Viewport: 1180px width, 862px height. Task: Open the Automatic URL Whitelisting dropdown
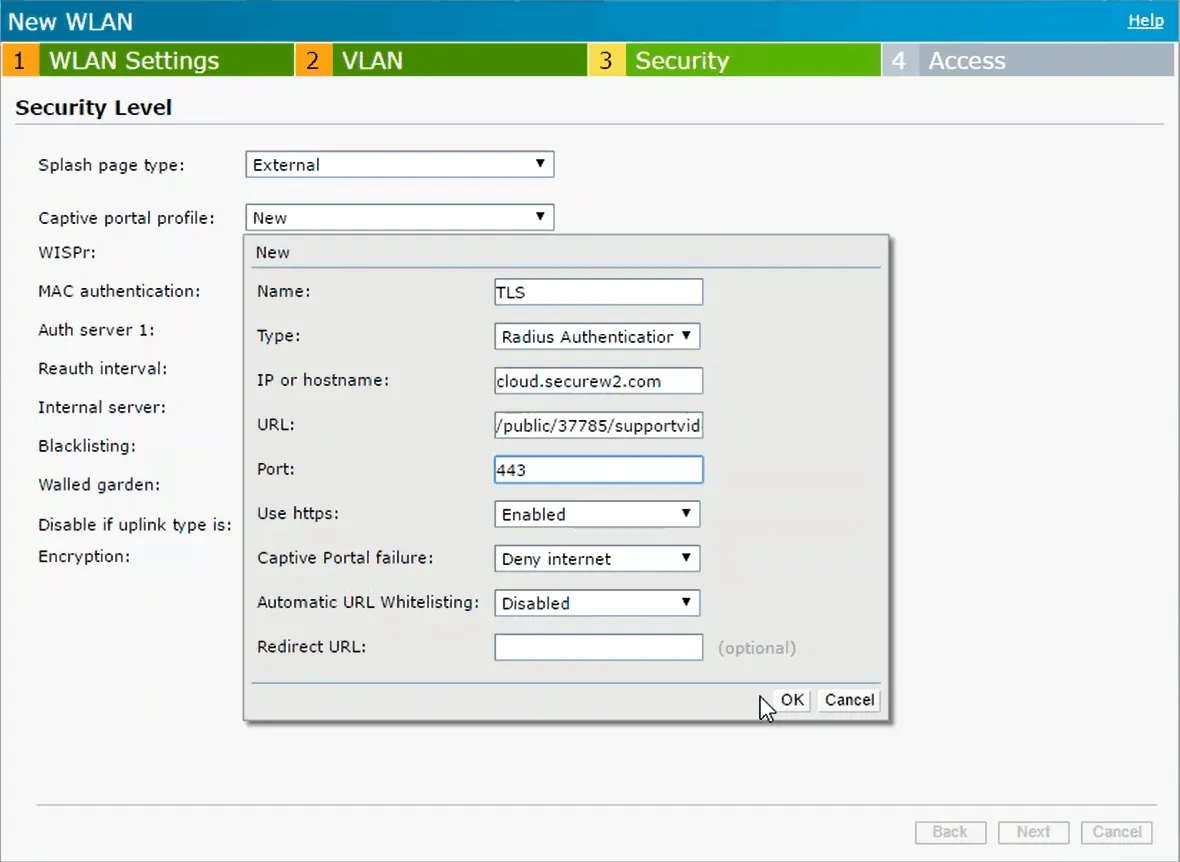[x=597, y=603]
